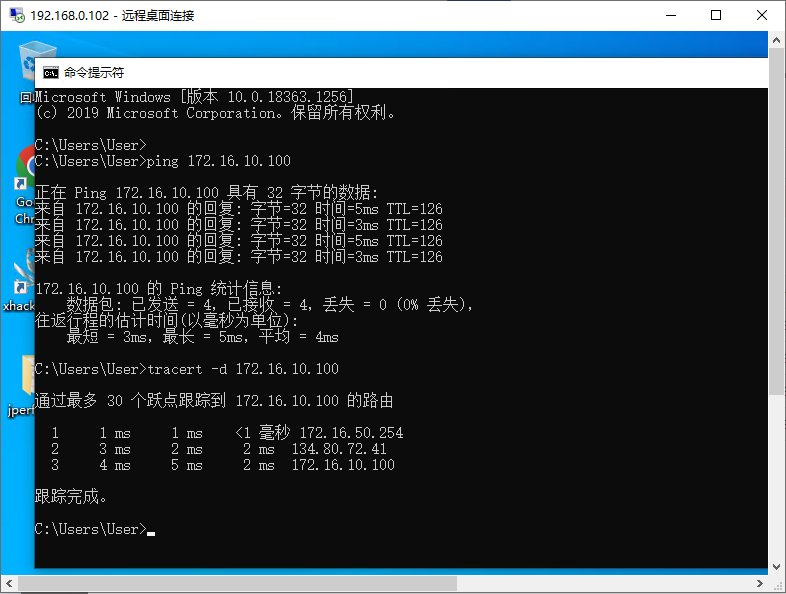Click the Ping 统计信息 heading line
The height and width of the screenshot is (594, 786).
click(158, 288)
